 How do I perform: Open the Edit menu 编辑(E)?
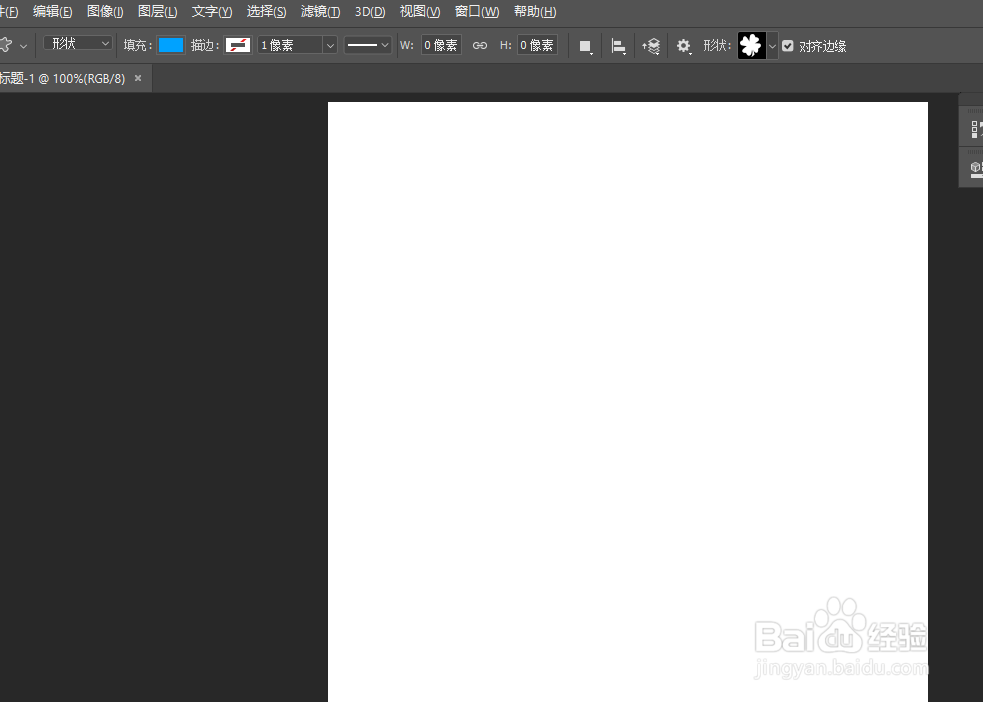click(x=53, y=12)
